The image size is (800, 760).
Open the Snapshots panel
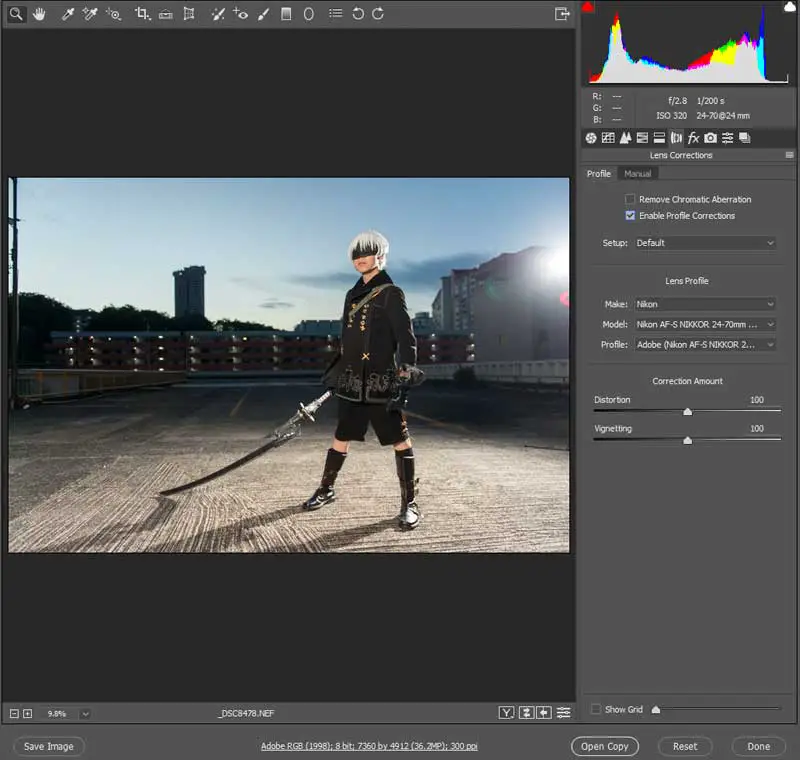point(745,138)
